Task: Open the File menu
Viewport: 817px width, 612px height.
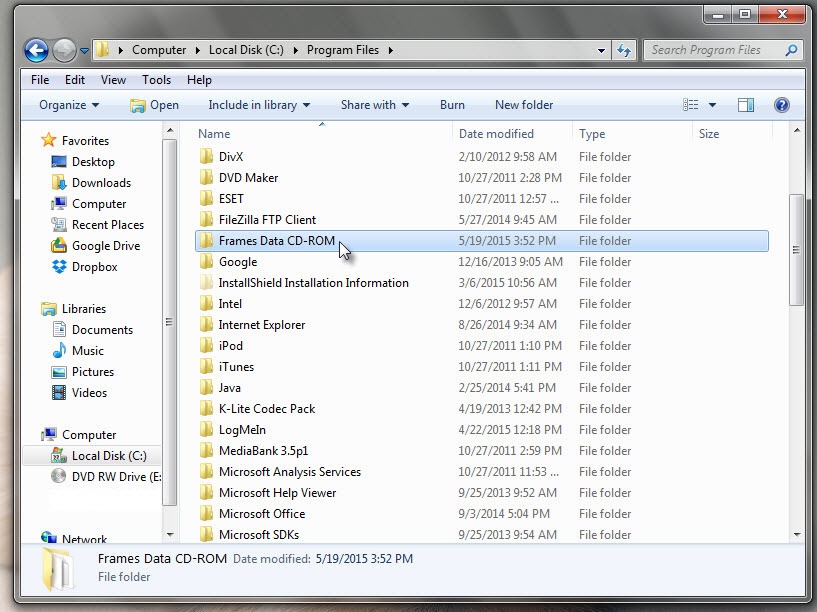Action: [40, 80]
